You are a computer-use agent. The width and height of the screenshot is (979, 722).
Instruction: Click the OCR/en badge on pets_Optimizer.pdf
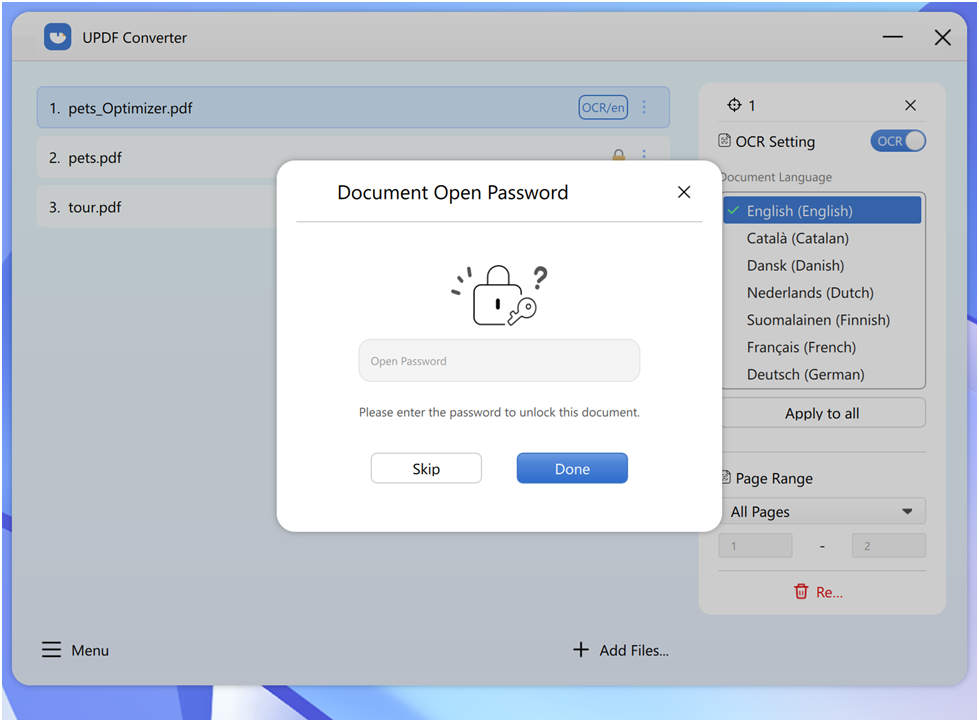(x=603, y=107)
